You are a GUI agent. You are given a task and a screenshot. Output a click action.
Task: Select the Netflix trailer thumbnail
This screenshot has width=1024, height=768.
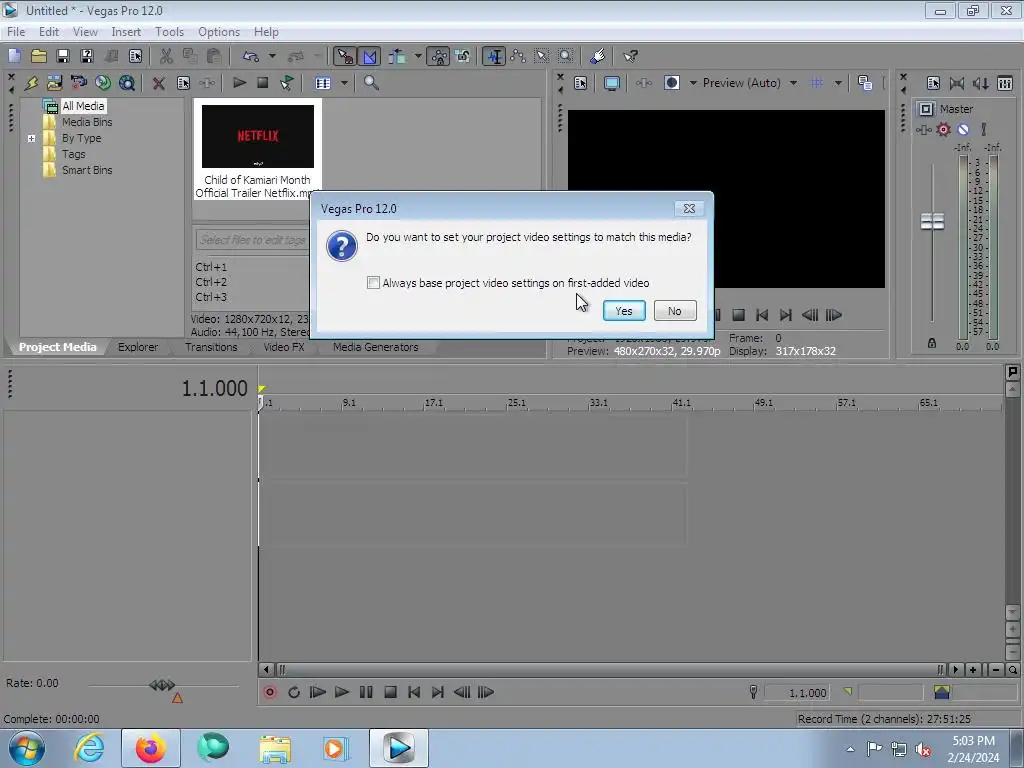[257, 136]
